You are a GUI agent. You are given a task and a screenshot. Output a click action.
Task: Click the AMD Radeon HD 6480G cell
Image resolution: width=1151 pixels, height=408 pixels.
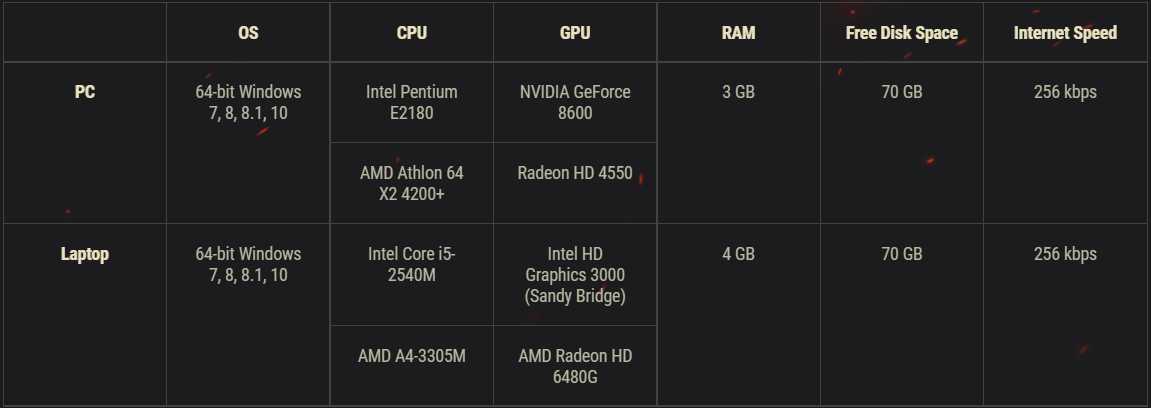tap(575, 366)
